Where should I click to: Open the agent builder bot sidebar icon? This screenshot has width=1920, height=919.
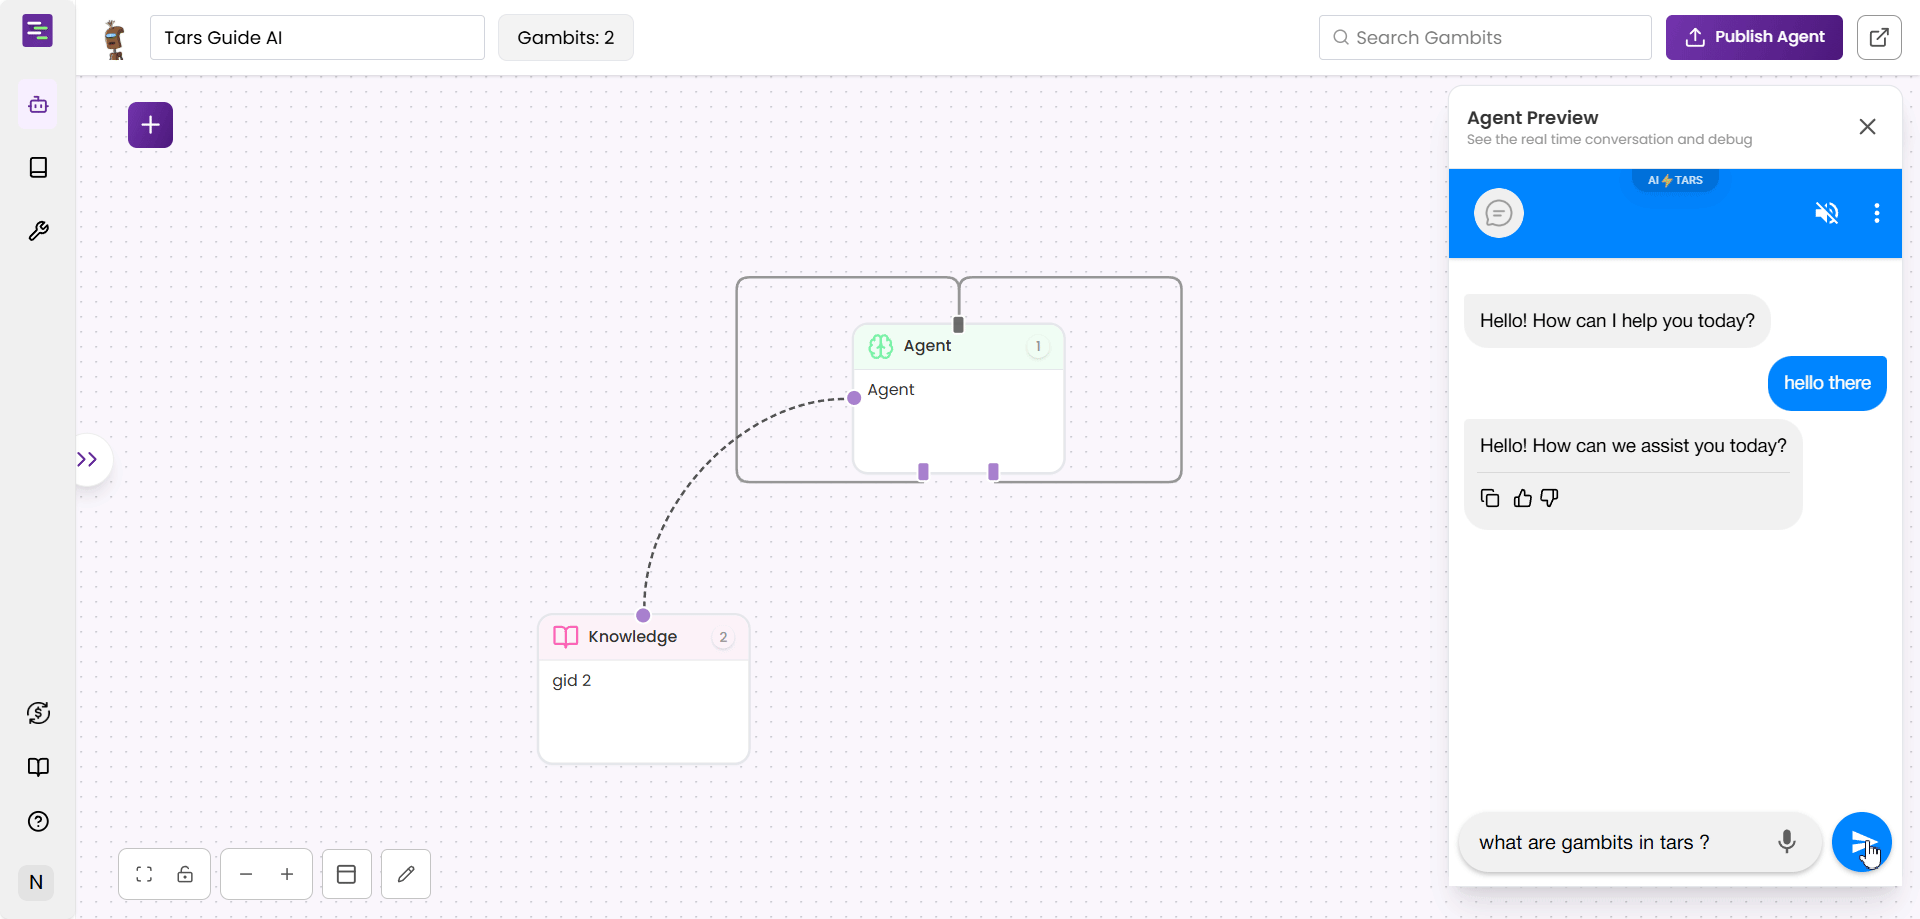38,104
